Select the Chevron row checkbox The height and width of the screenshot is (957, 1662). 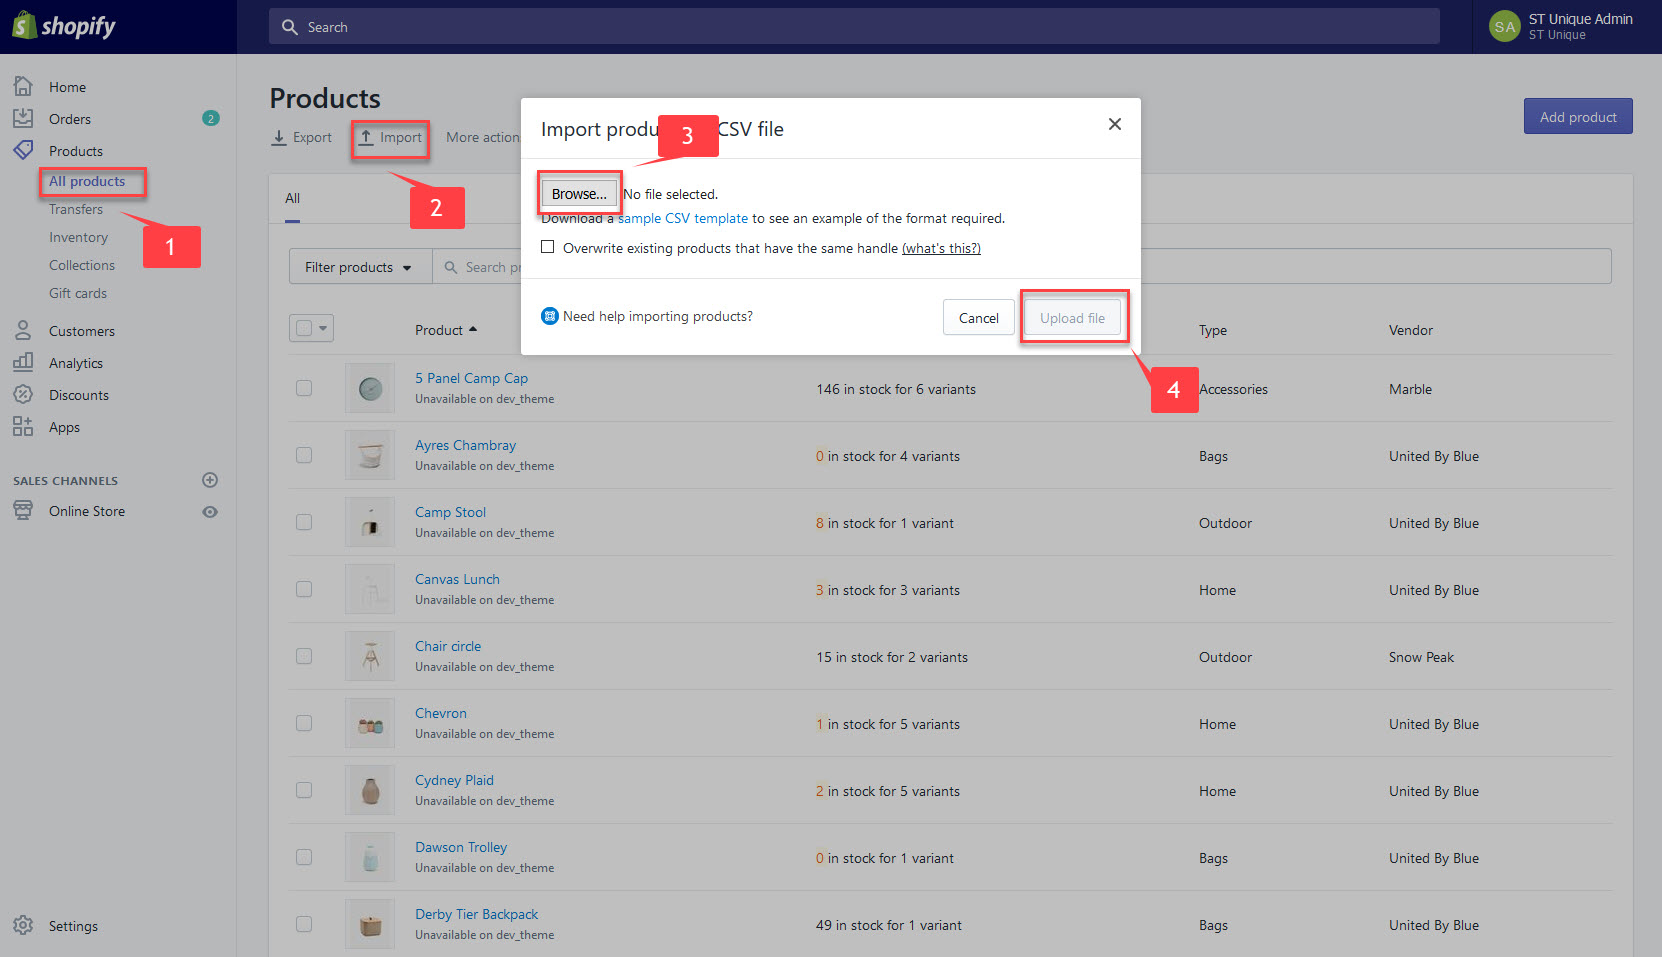pyautogui.click(x=304, y=723)
